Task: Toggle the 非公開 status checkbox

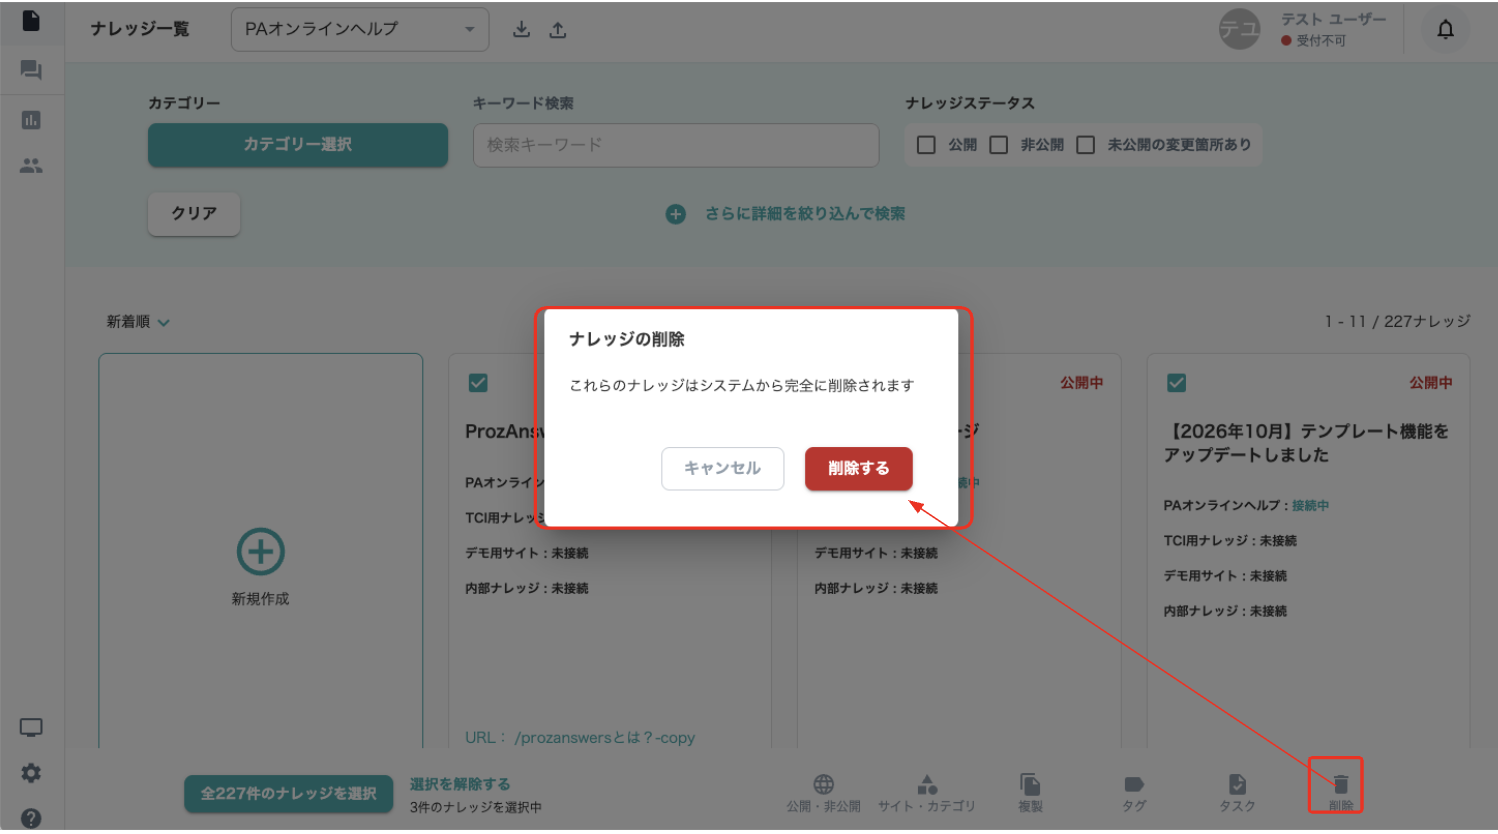Action: point(998,145)
